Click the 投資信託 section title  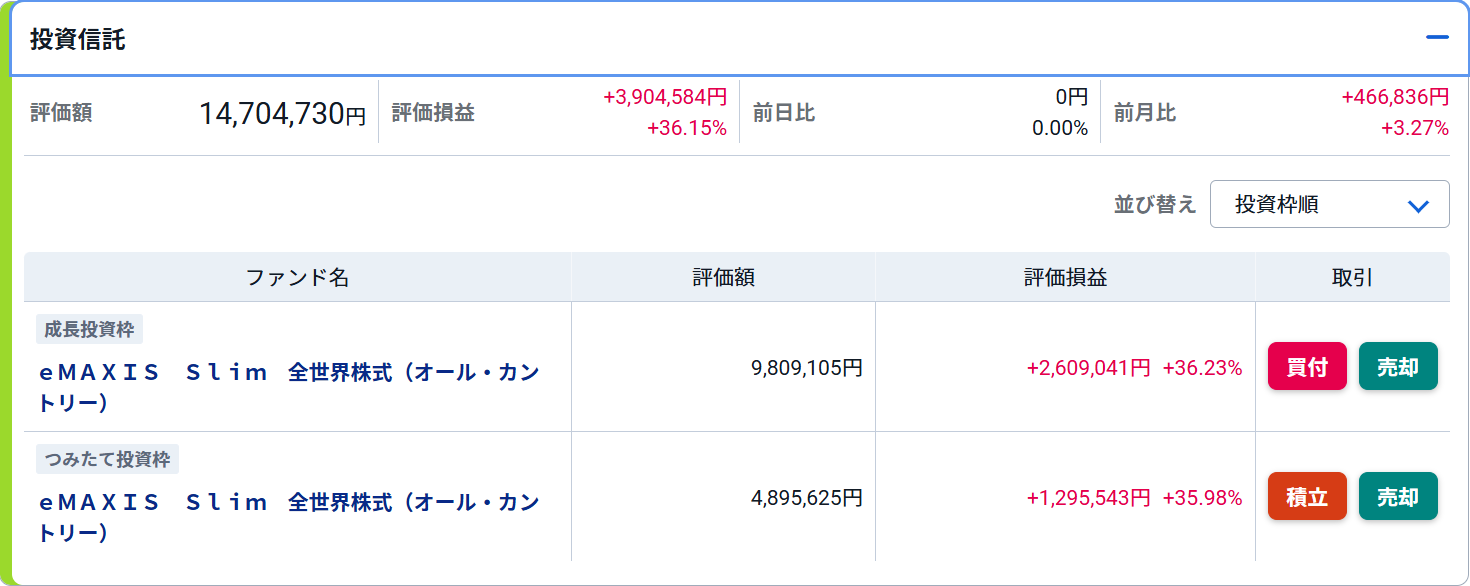pos(78,40)
